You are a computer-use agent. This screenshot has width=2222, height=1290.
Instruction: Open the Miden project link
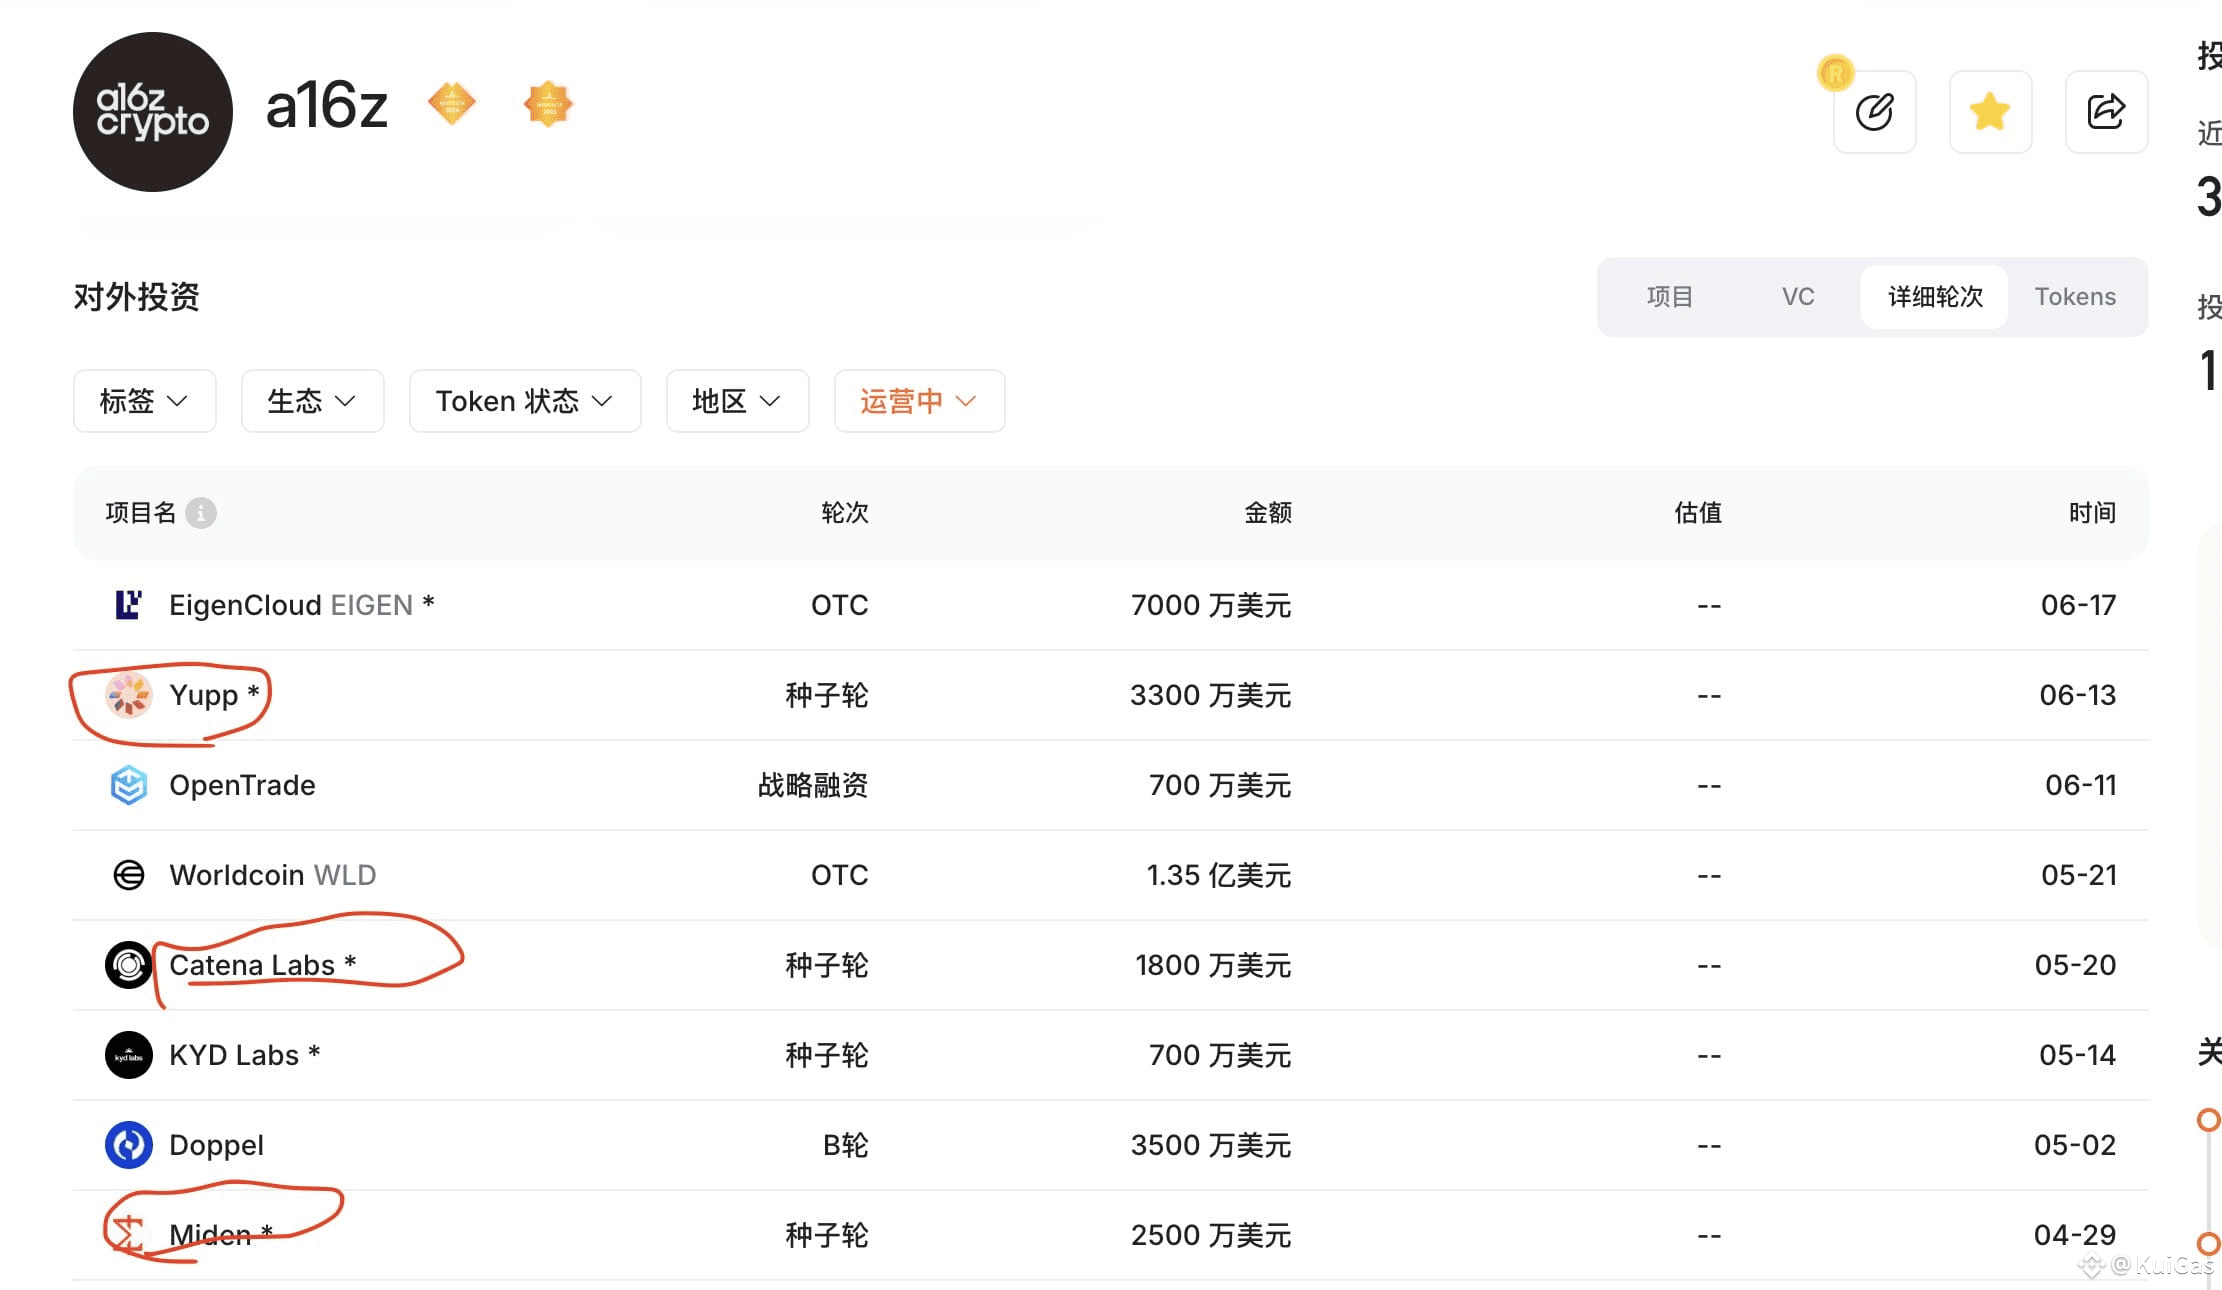[211, 1235]
